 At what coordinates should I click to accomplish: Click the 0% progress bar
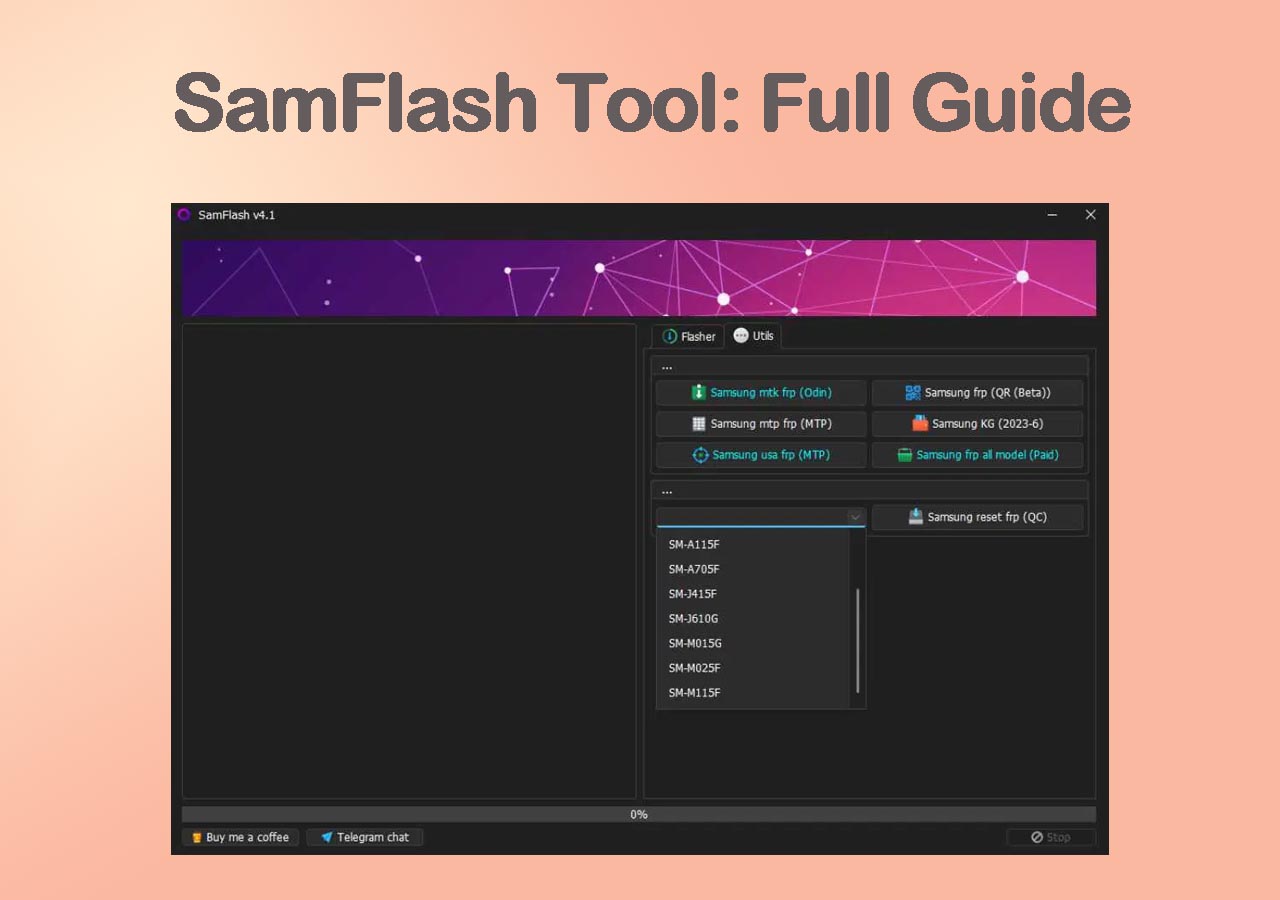pyautogui.click(x=638, y=815)
